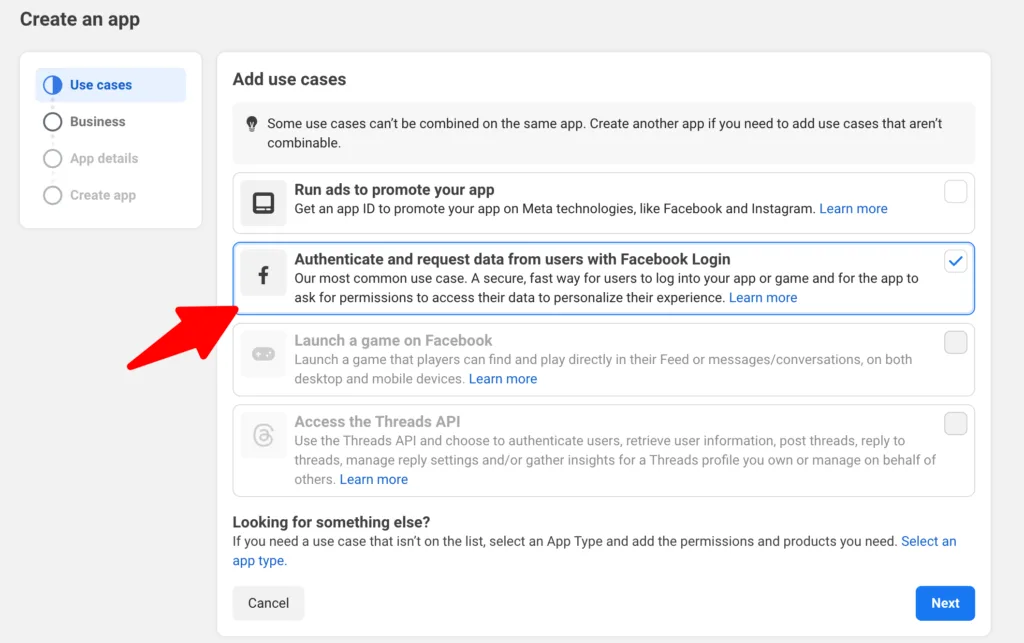Viewport: 1024px width, 643px height.
Task: Click the Create app step circle icon
Action: [x=52, y=195]
